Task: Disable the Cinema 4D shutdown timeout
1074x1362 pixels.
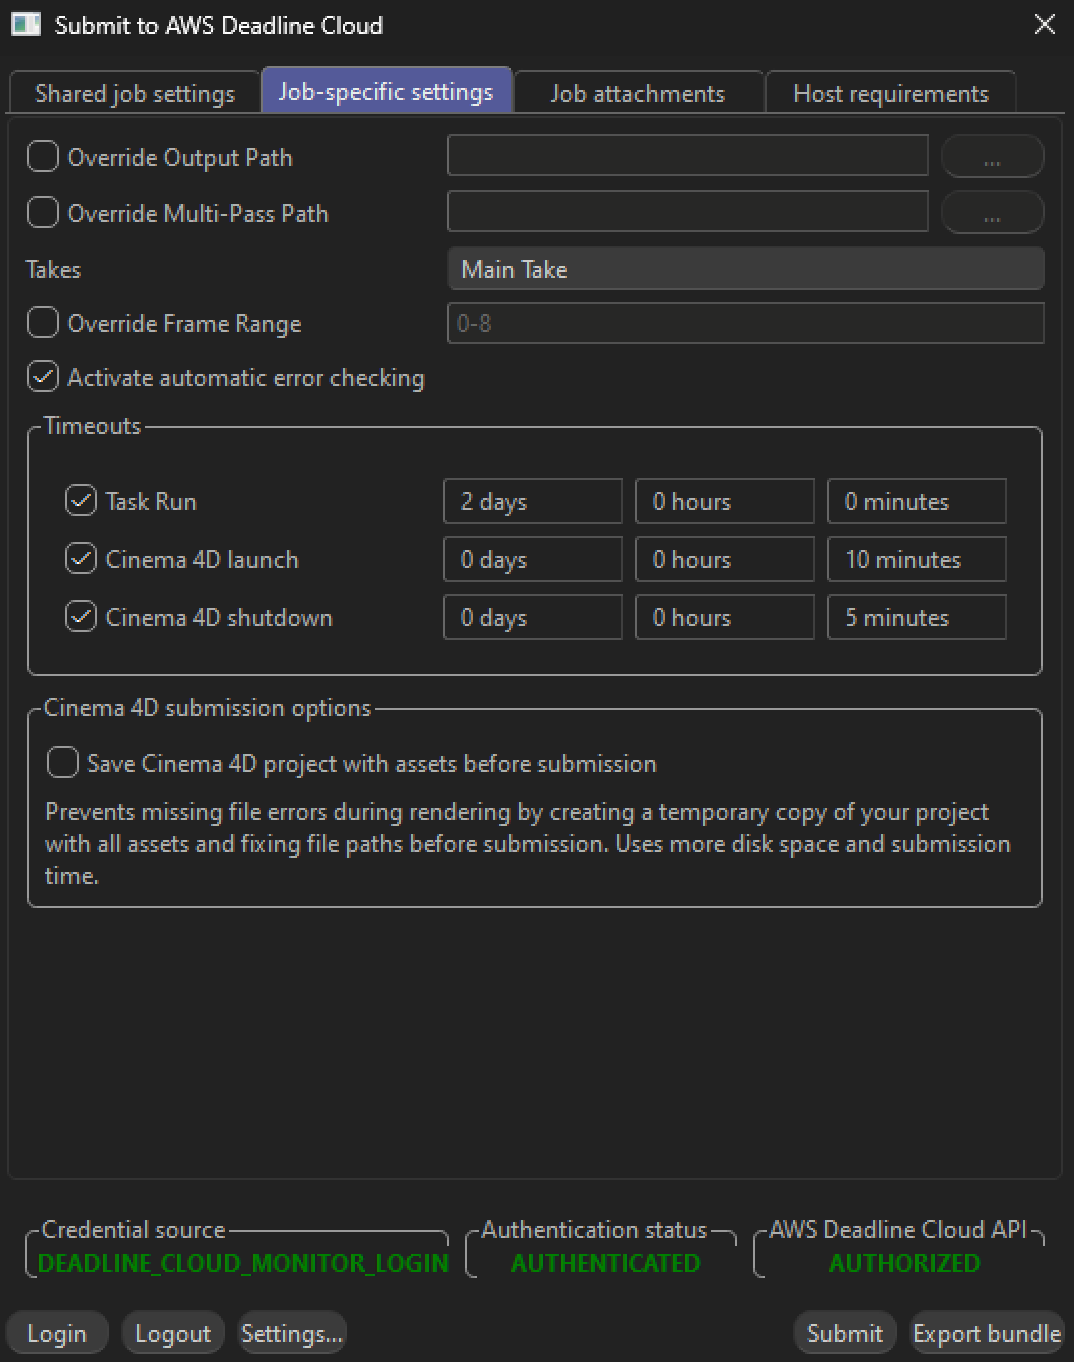Action: [82, 616]
